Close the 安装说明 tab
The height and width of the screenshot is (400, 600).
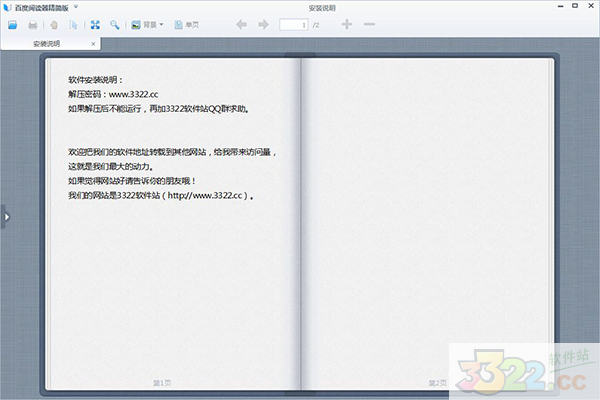coord(94,44)
